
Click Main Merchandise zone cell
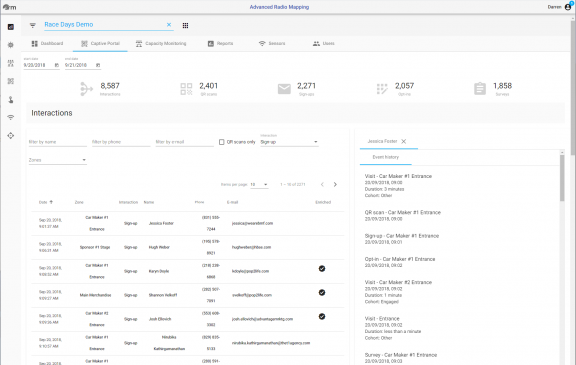(x=96, y=295)
